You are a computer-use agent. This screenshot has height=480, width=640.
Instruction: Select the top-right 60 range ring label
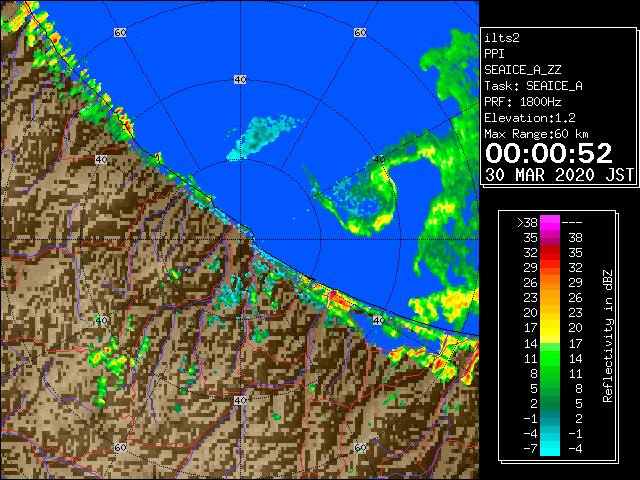pos(360,32)
